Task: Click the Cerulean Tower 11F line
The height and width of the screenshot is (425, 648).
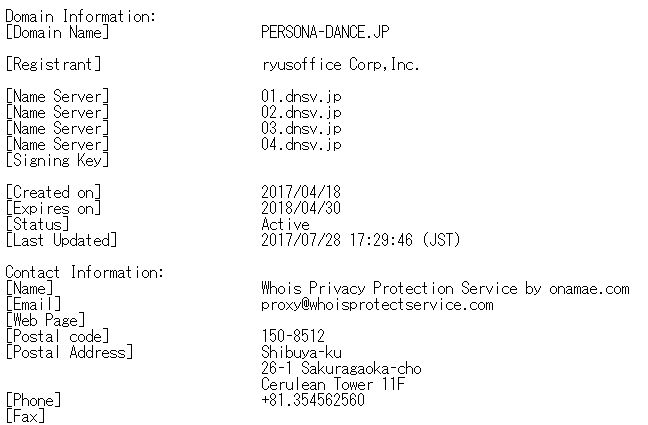Action: [x=333, y=384]
